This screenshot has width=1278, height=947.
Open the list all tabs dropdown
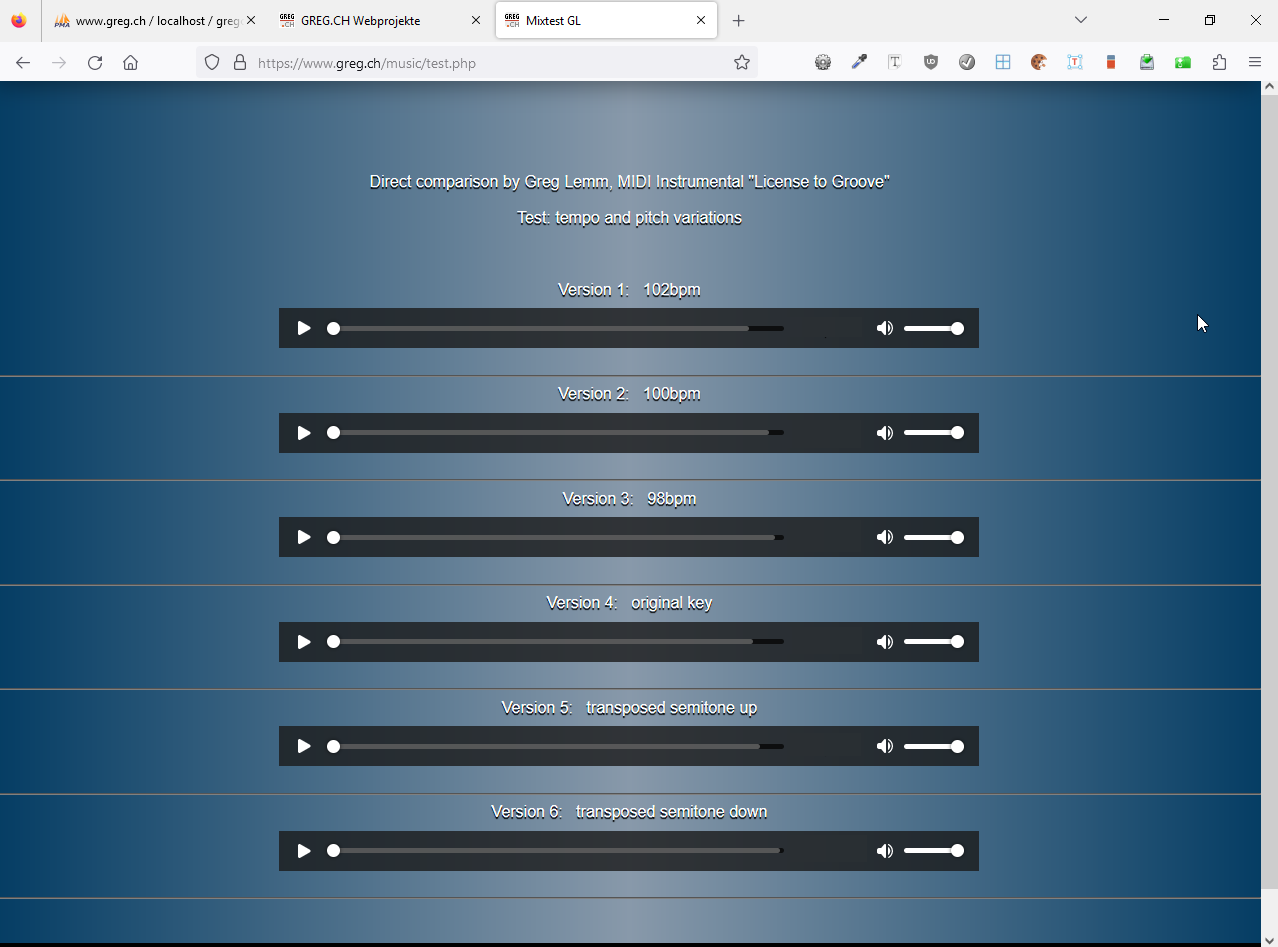coord(1080,20)
